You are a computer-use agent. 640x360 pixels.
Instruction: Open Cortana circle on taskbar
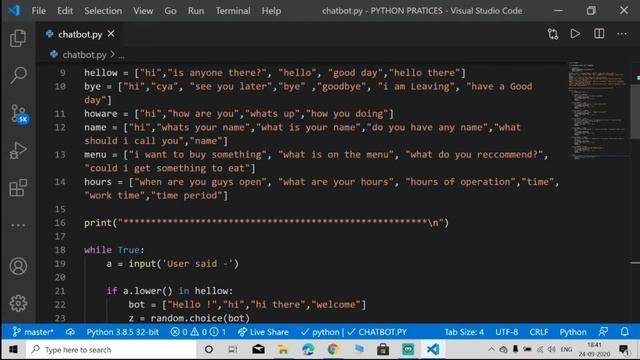tap(209, 350)
